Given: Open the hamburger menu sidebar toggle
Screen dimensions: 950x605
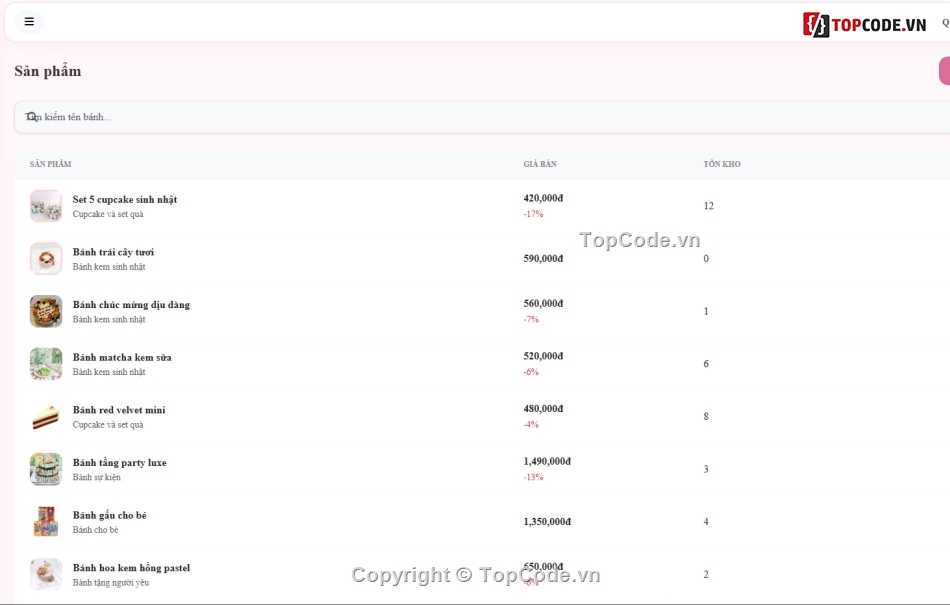Looking at the screenshot, I should pyautogui.click(x=29, y=22).
